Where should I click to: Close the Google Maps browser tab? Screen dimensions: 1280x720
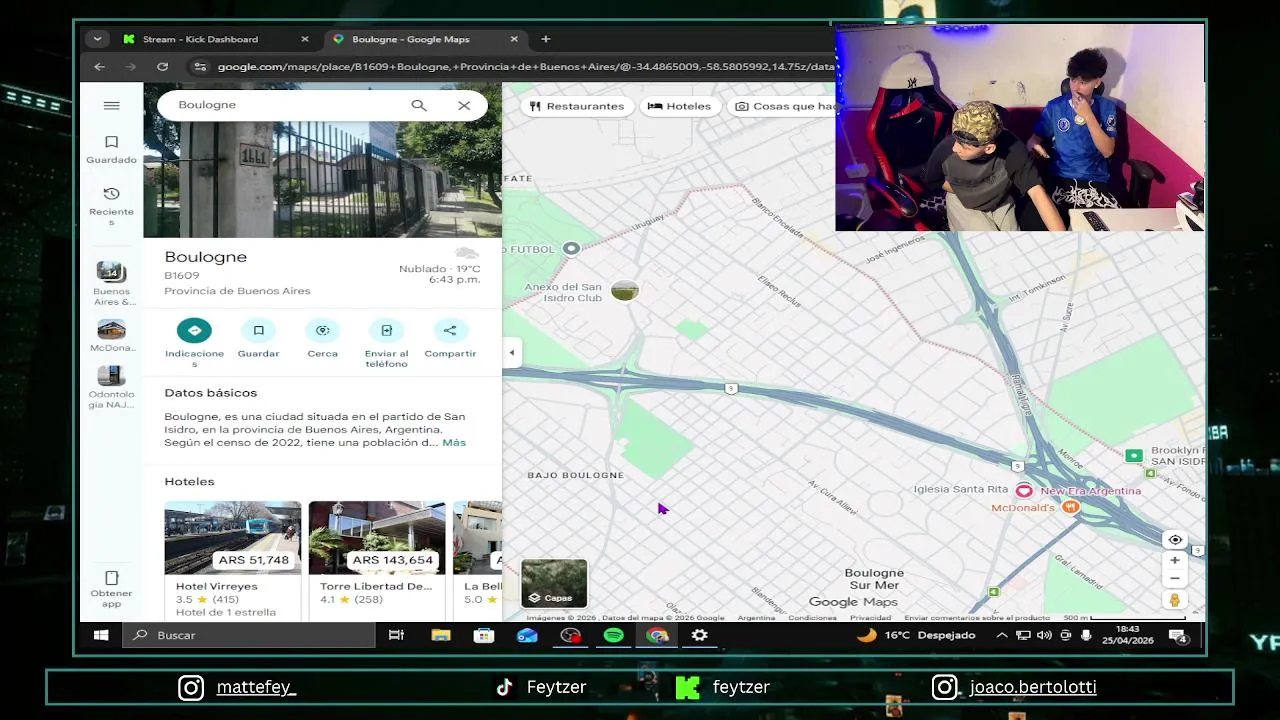pos(514,39)
